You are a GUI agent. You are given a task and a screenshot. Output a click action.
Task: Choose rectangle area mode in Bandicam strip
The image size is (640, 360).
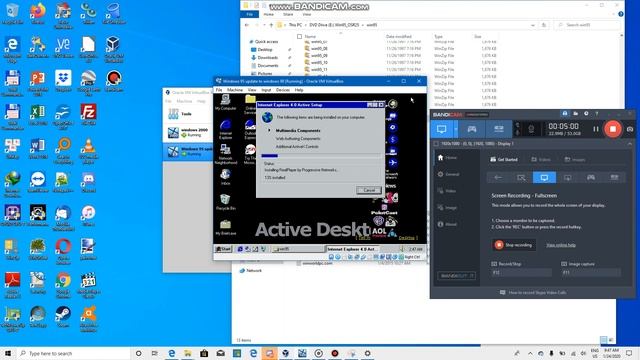tap(521, 178)
